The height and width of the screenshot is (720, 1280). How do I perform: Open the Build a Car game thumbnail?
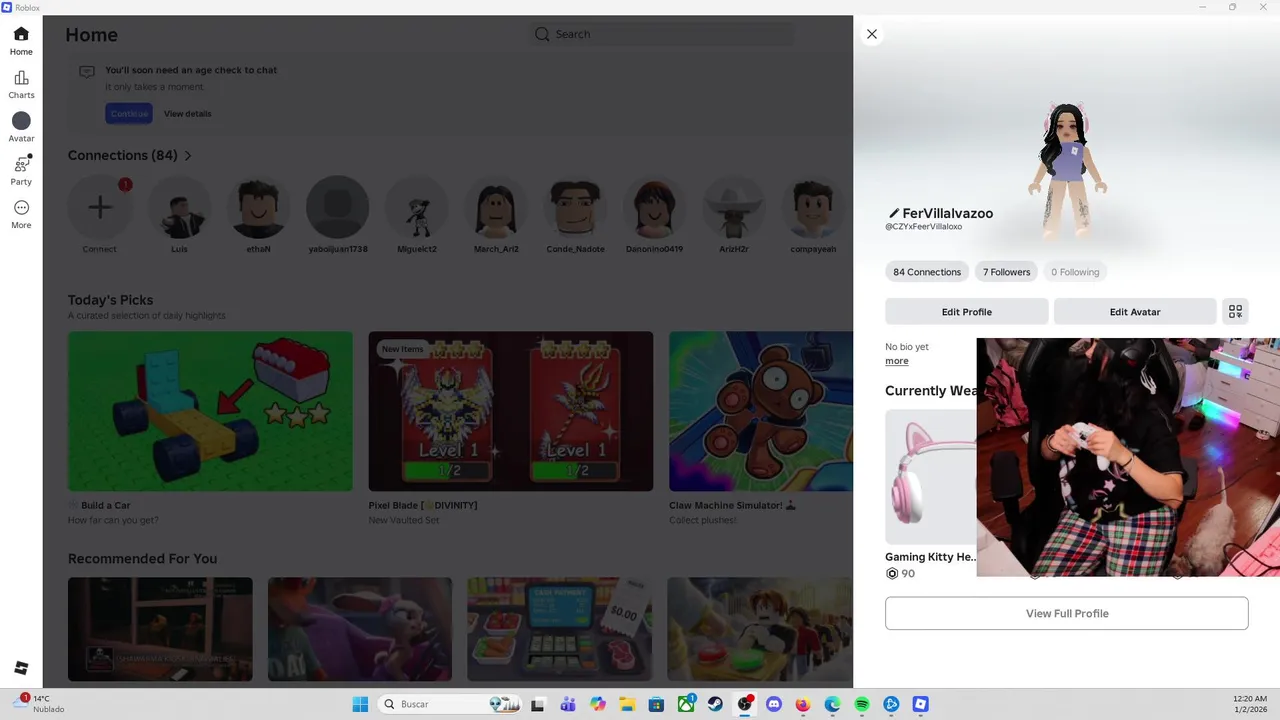[210, 411]
